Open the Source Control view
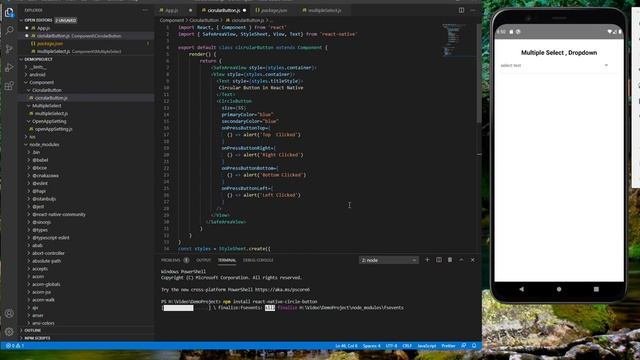Viewport: 640px width, 360px height. [9, 49]
